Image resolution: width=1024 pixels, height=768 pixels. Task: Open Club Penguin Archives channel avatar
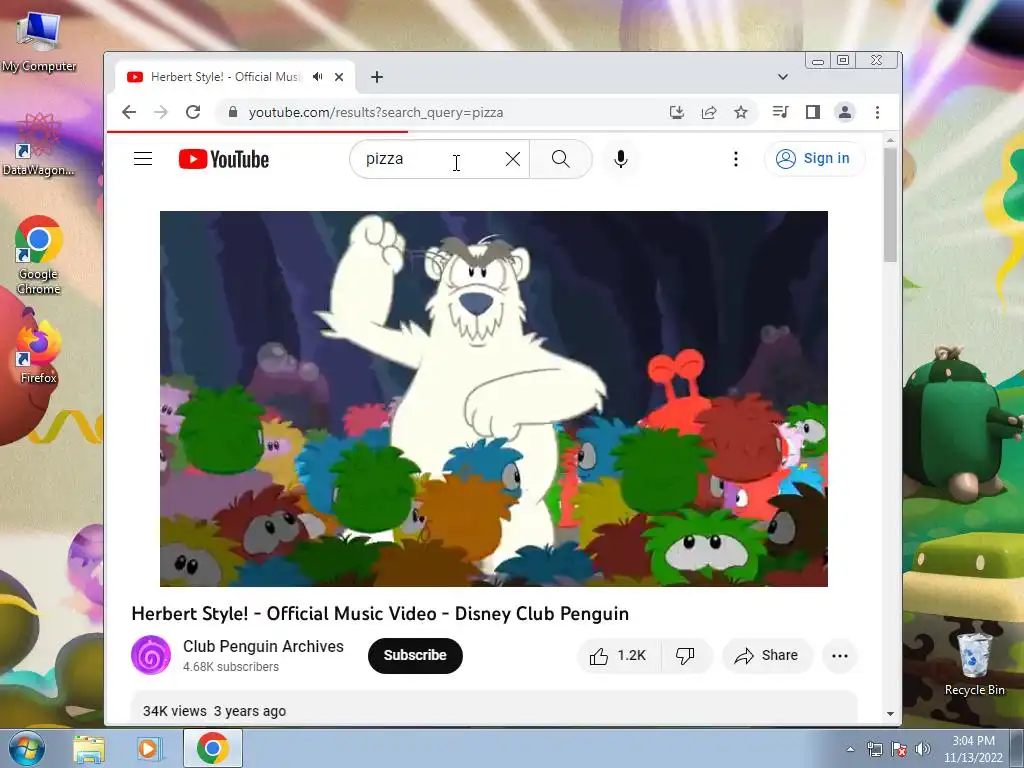tap(151, 655)
